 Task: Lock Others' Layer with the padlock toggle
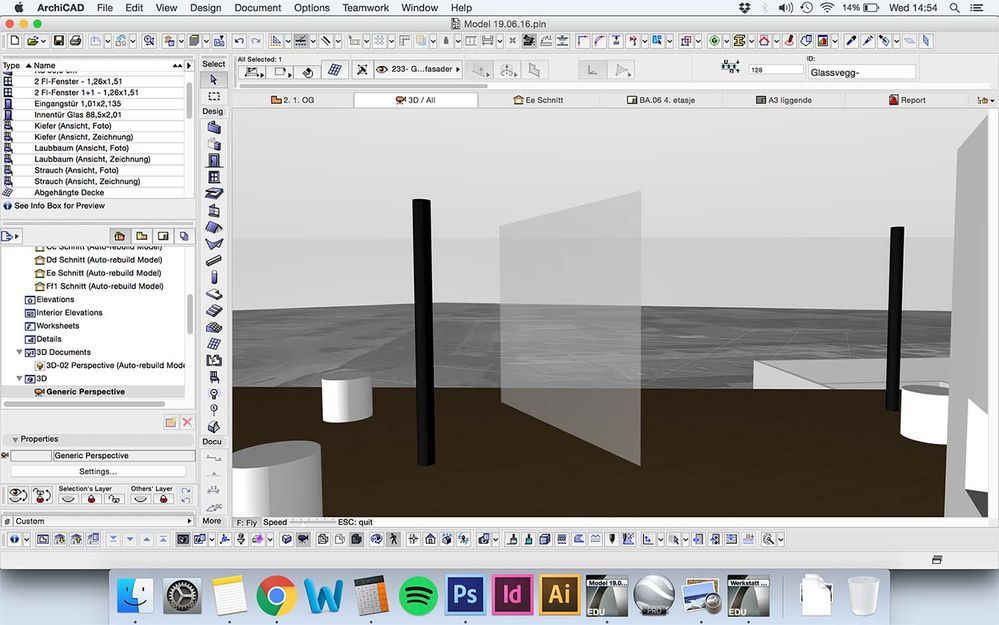(x=165, y=498)
